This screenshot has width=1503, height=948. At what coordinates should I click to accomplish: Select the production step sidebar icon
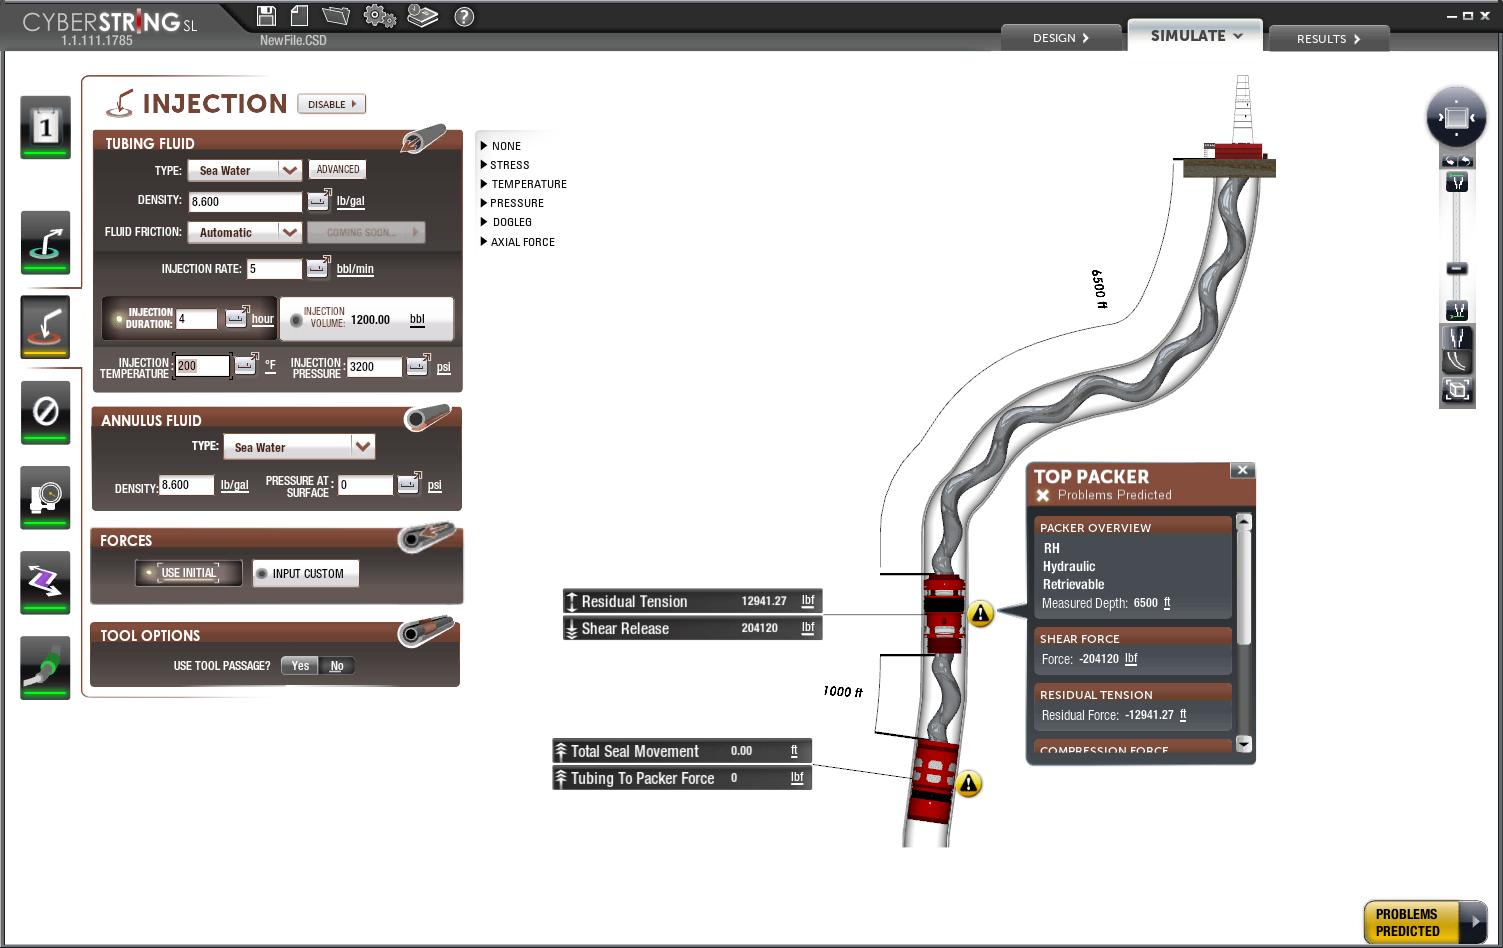tap(45, 242)
